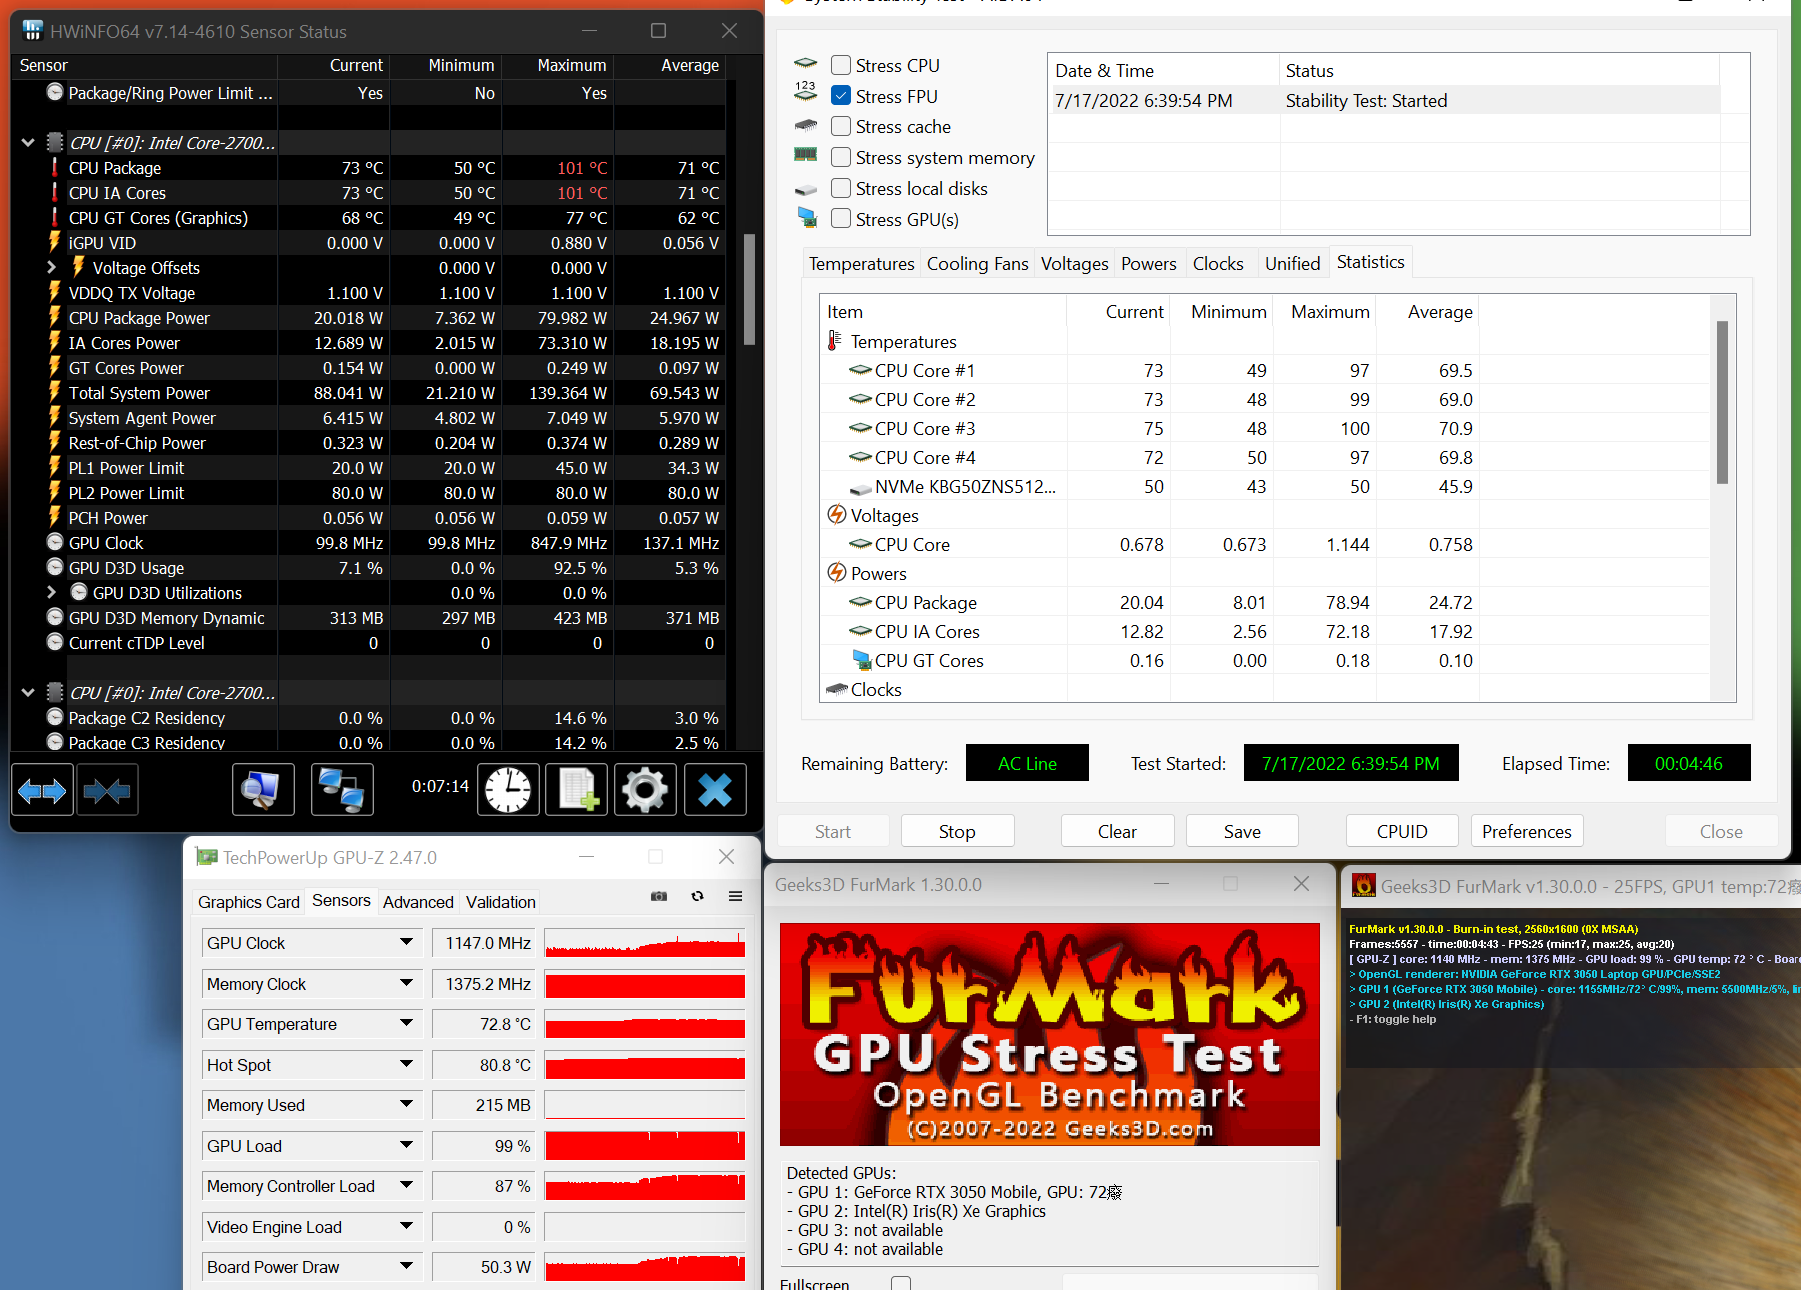Open GPU Load sensor dropdown
1801x1290 pixels.
pos(406,1145)
